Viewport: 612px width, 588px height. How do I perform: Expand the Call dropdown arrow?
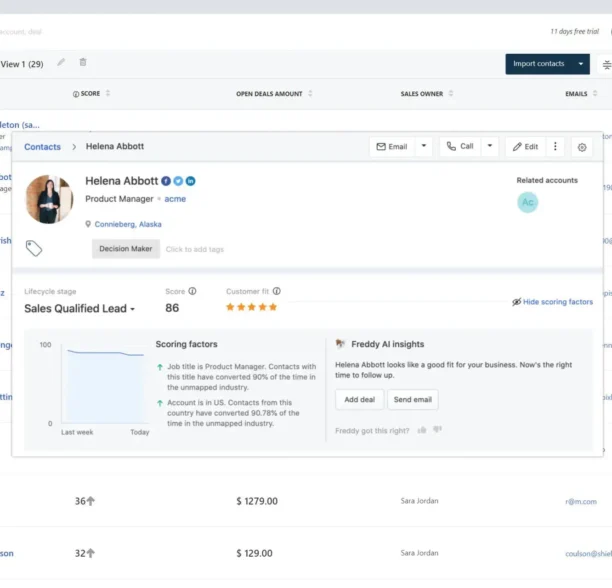pos(489,146)
